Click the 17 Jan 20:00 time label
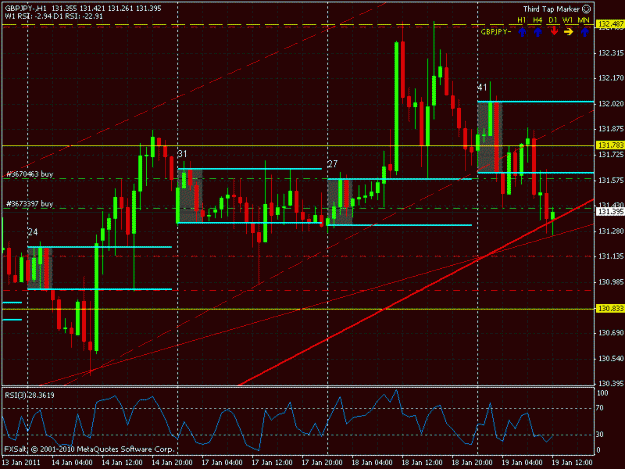The height and width of the screenshot is (469, 625). point(322,463)
